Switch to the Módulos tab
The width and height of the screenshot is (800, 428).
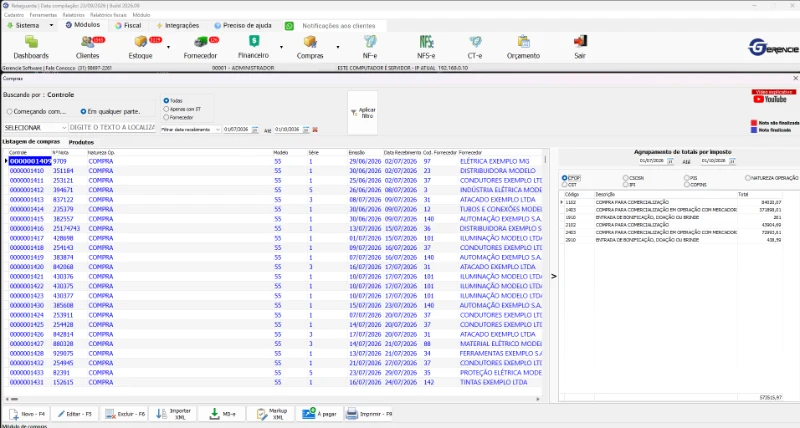tap(83, 25)
